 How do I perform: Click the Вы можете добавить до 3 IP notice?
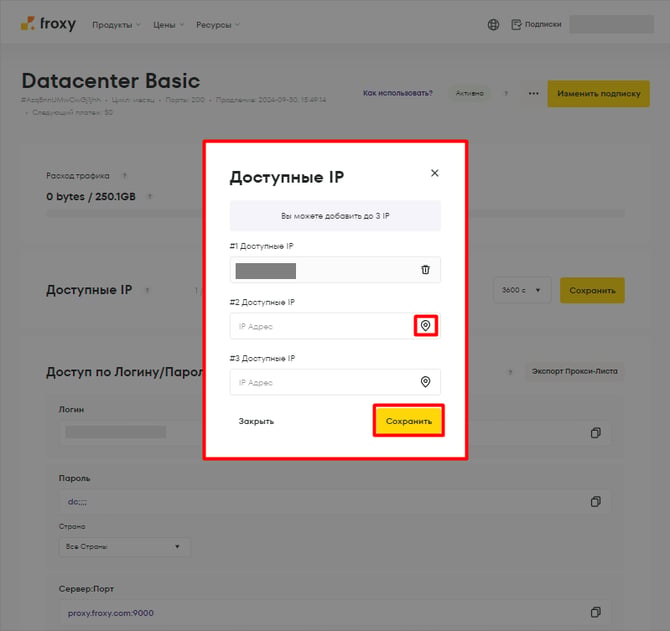tap(335, 216)
